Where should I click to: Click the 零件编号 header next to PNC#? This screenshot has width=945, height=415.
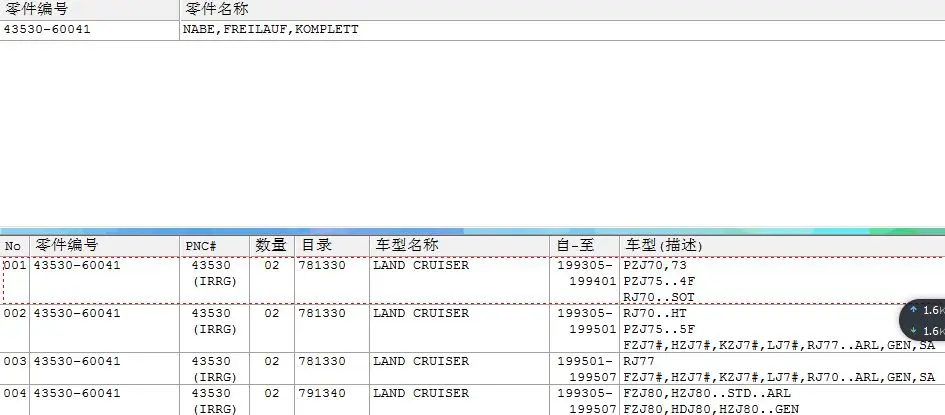pyautogui.click(x=104, y=246)
